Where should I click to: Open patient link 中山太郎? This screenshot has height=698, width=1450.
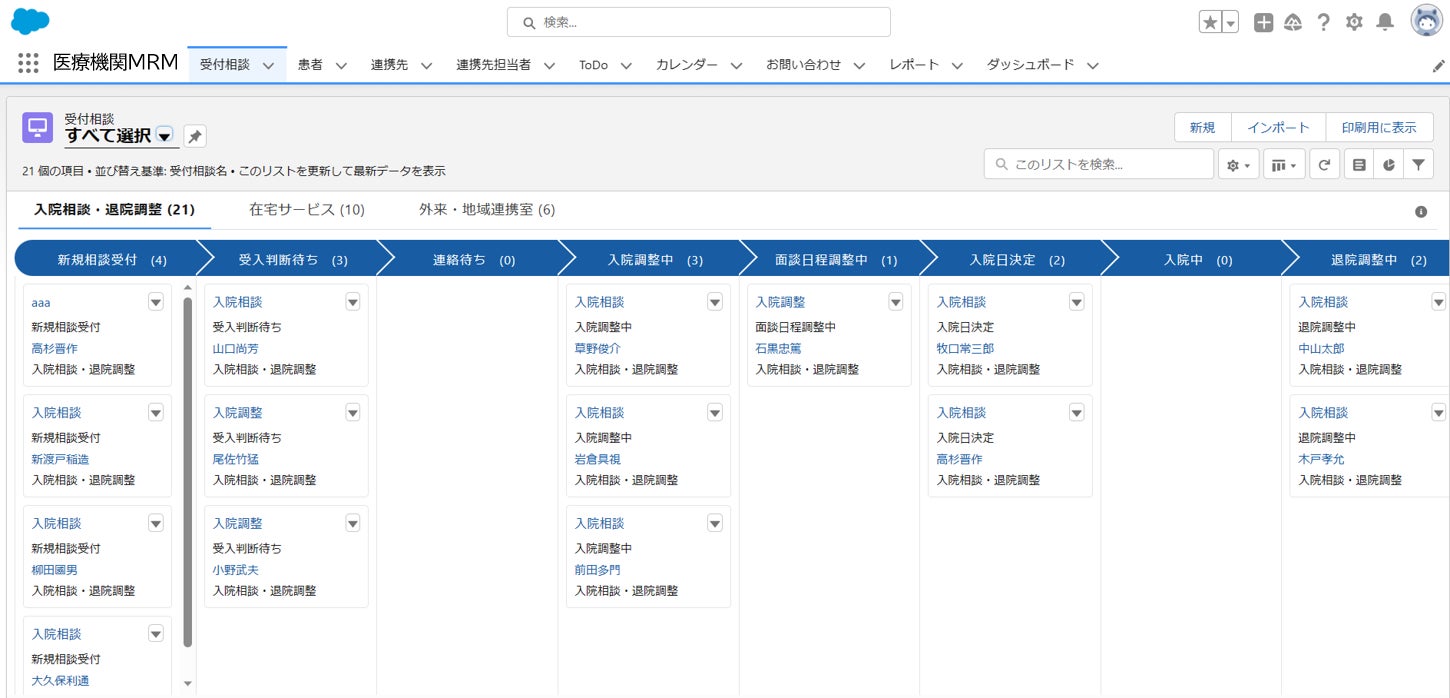click(x=1321, y=349)
